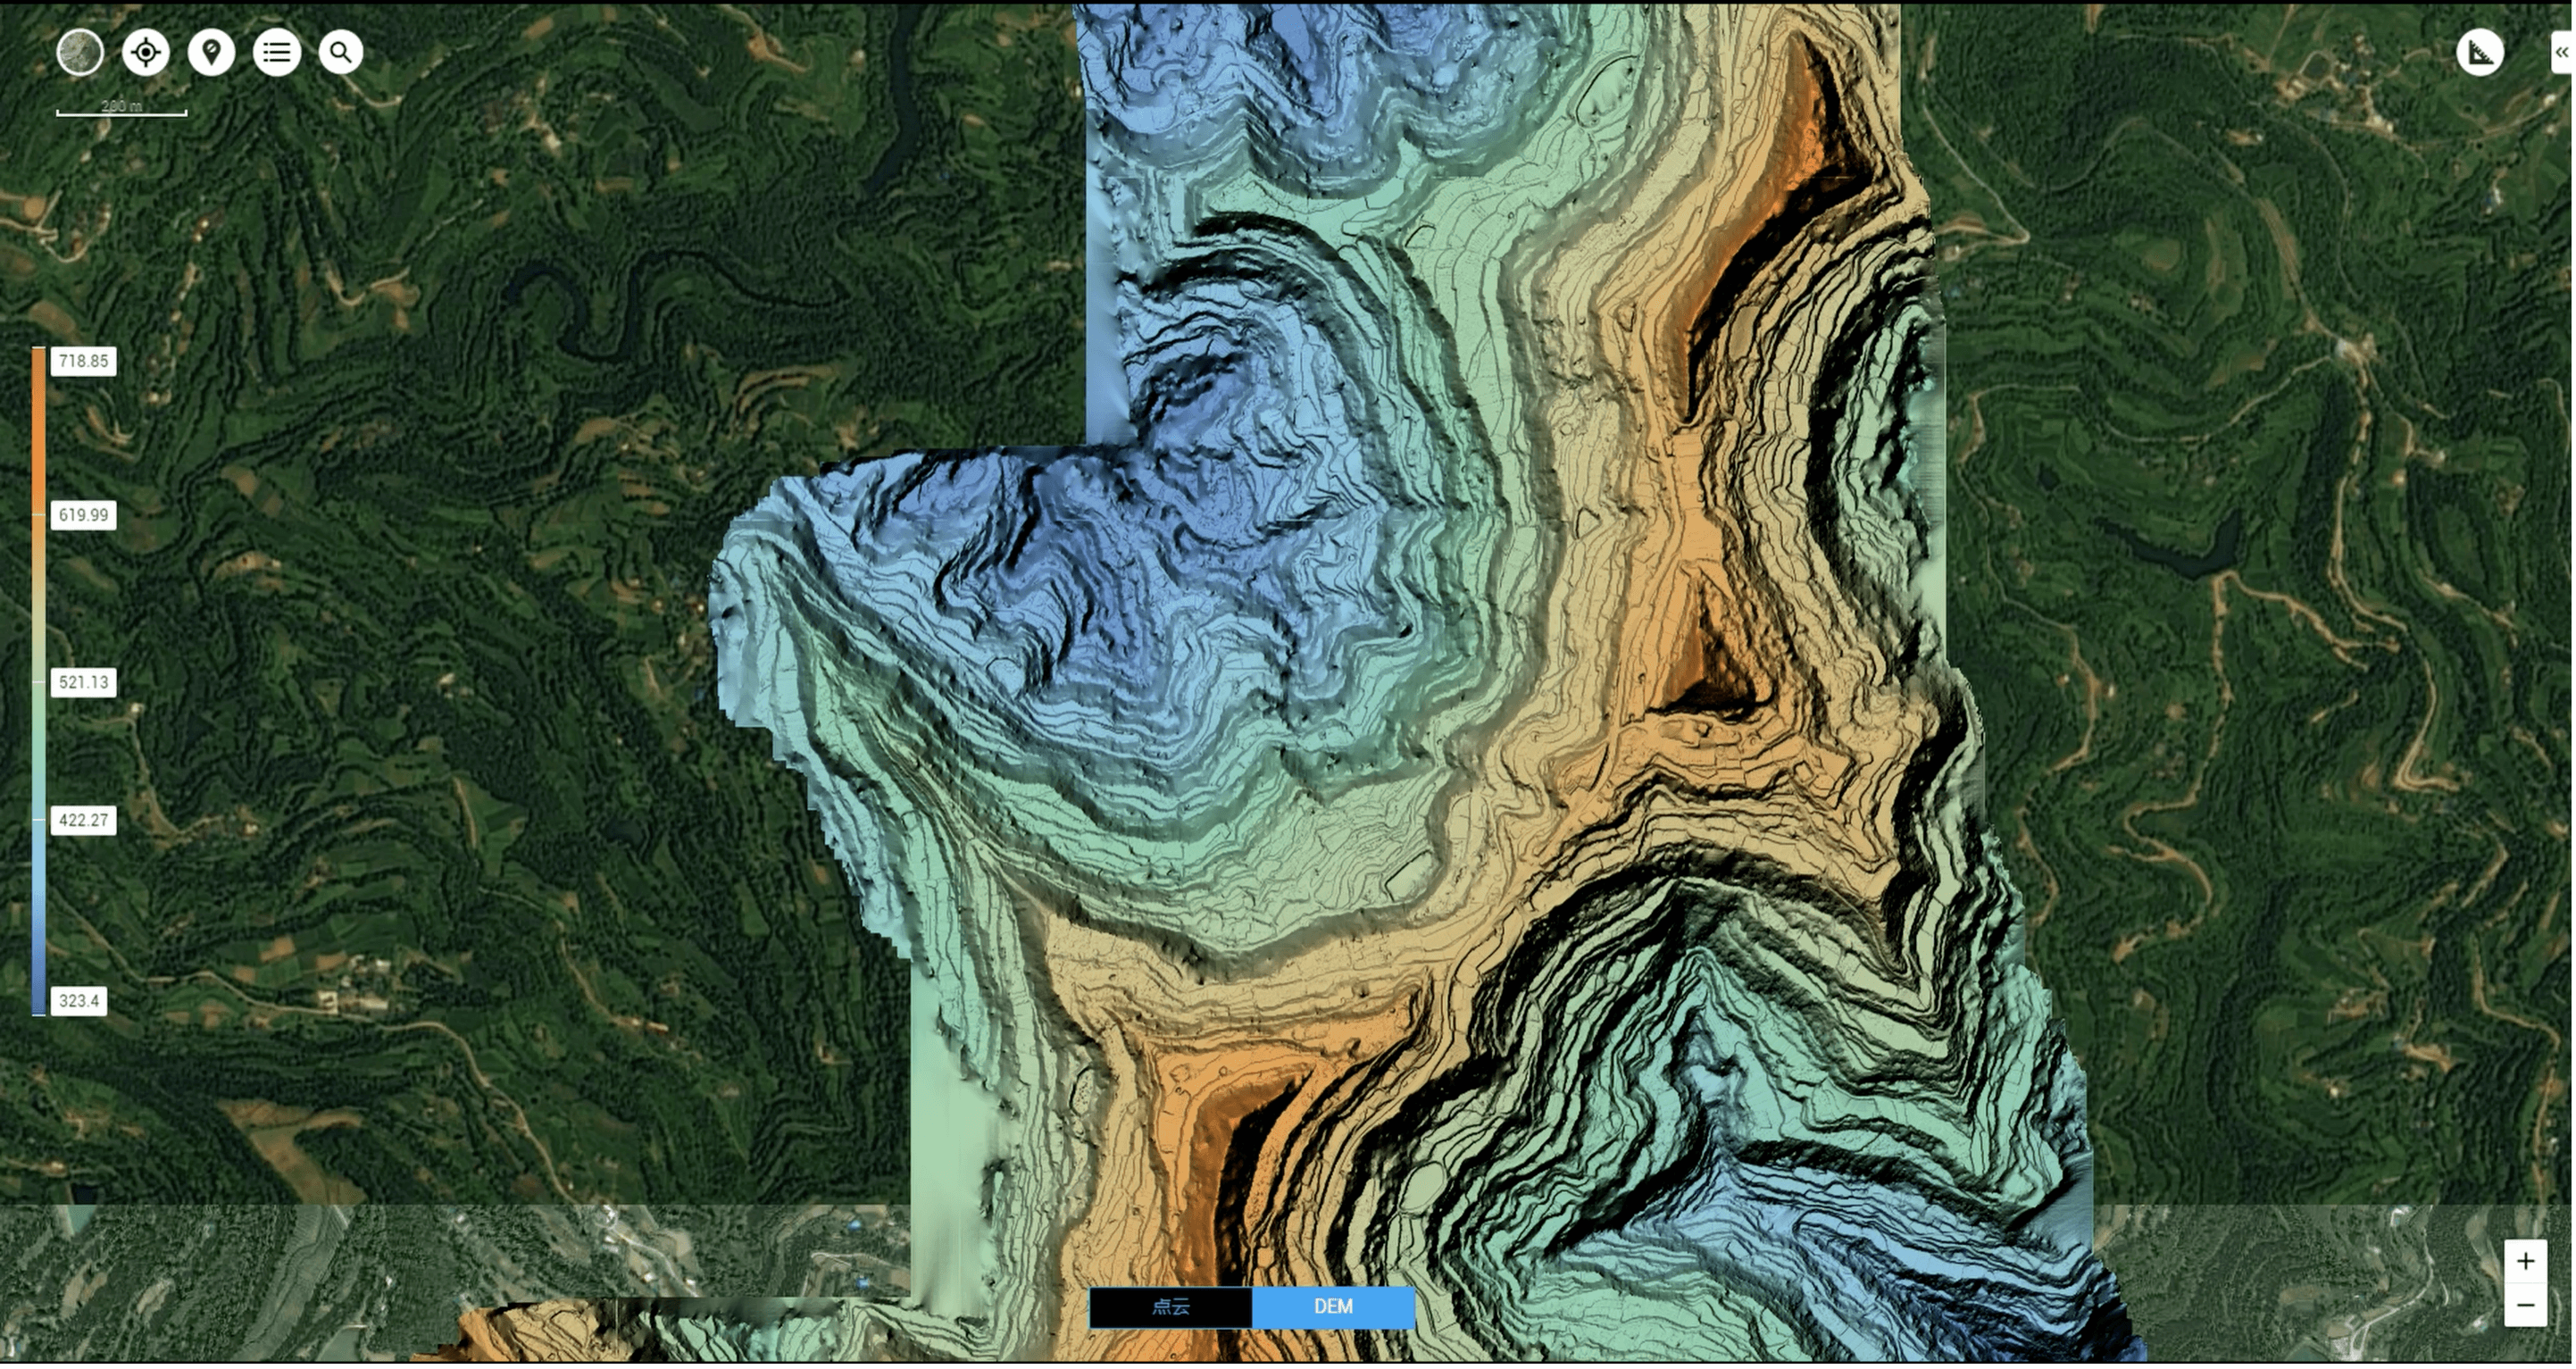Viewport: 2576px width, 1369px height.
Task: Open the layer list icon
Action: click(x=277, y=52)
